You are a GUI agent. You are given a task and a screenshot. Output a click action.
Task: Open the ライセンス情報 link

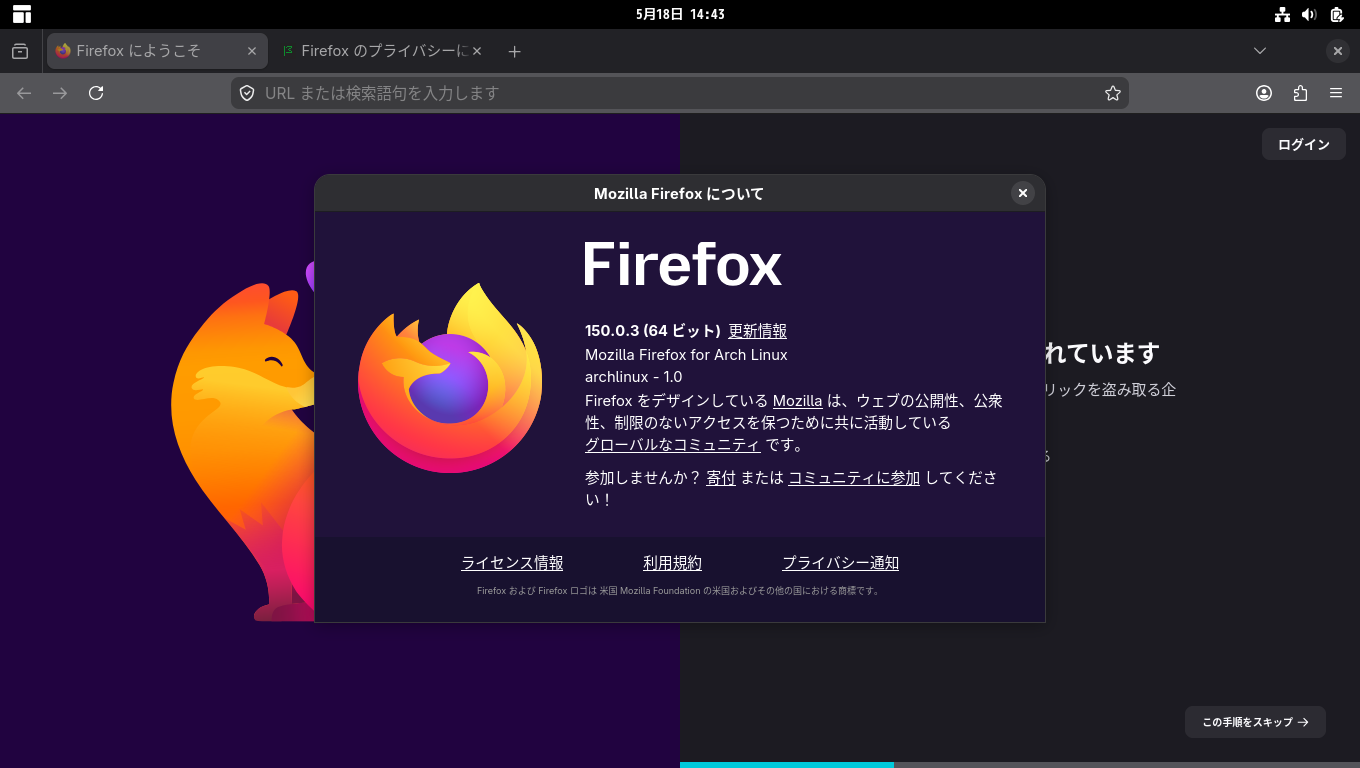coord(512,563)
